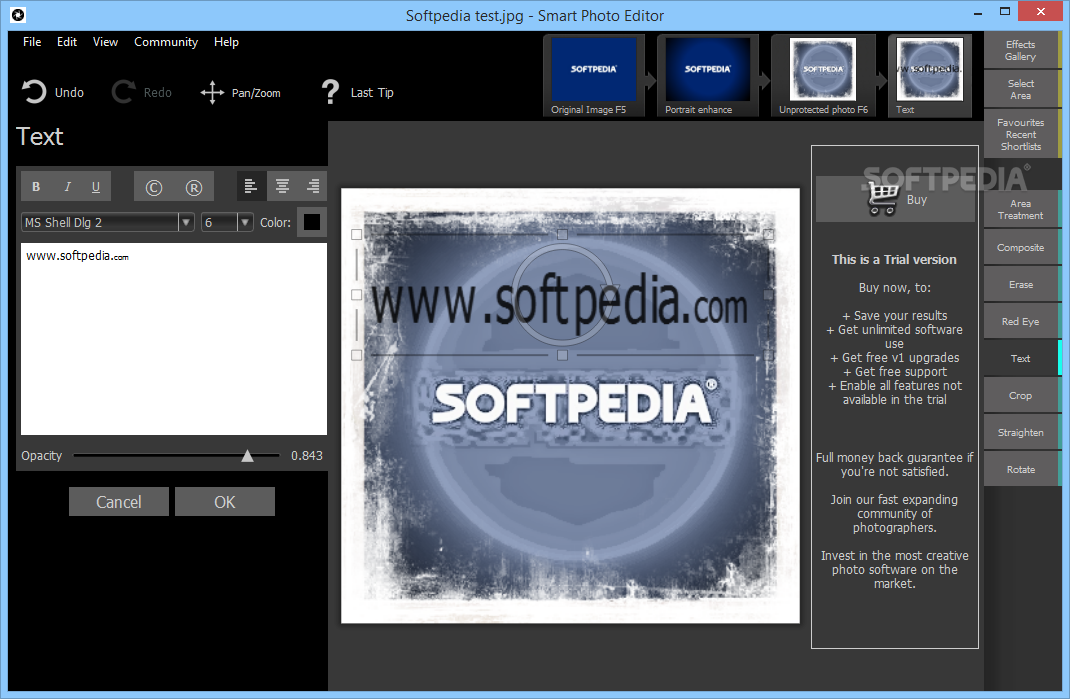Viewport: 1070px width, 699px height.
Task: Open the Edit menu
Action: tap(67, 42)
